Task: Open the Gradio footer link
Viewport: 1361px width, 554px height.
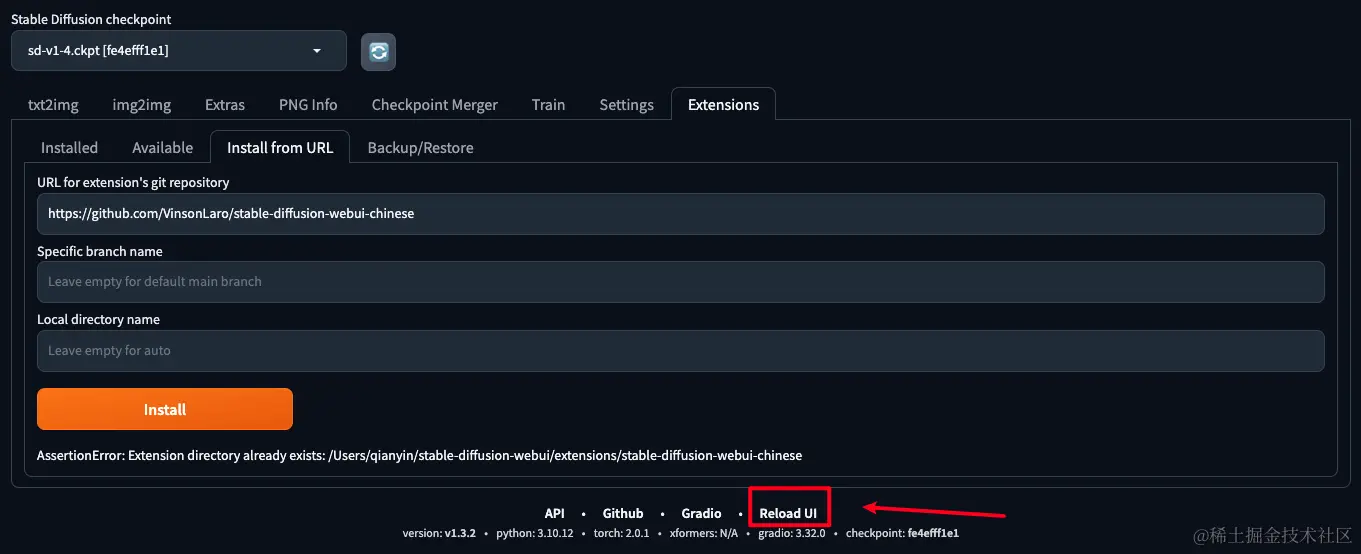Action: click(701, 513)
